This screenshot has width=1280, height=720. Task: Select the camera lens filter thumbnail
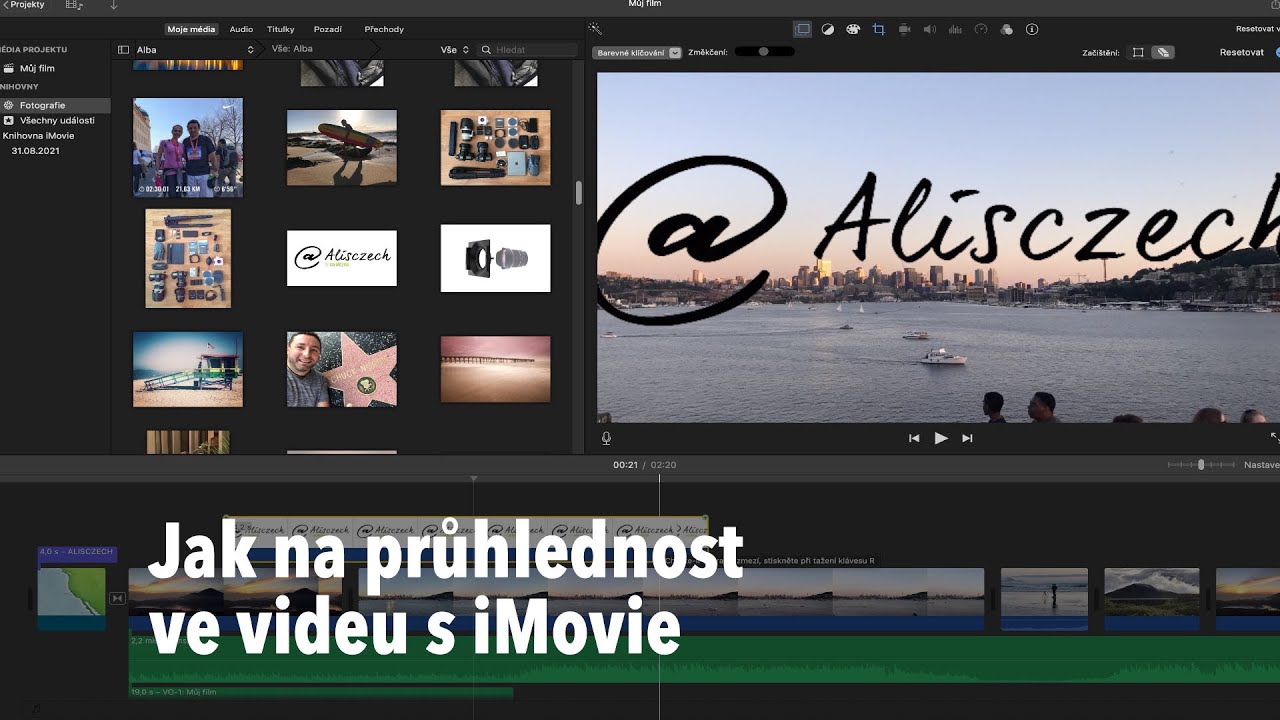[x=495, y=258]
